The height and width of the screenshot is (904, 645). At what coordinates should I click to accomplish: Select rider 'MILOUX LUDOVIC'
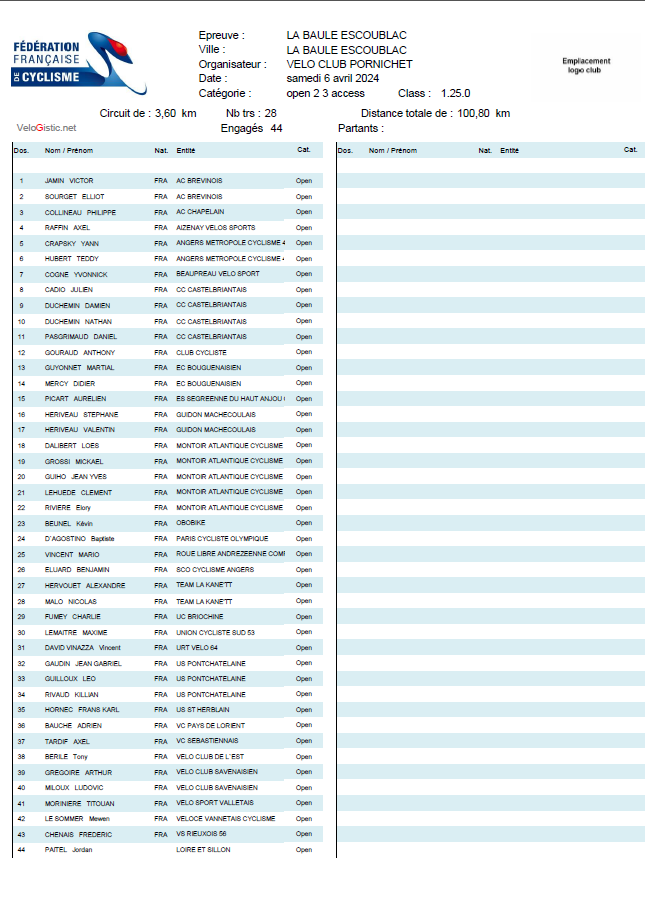click(x=74, y=788)
